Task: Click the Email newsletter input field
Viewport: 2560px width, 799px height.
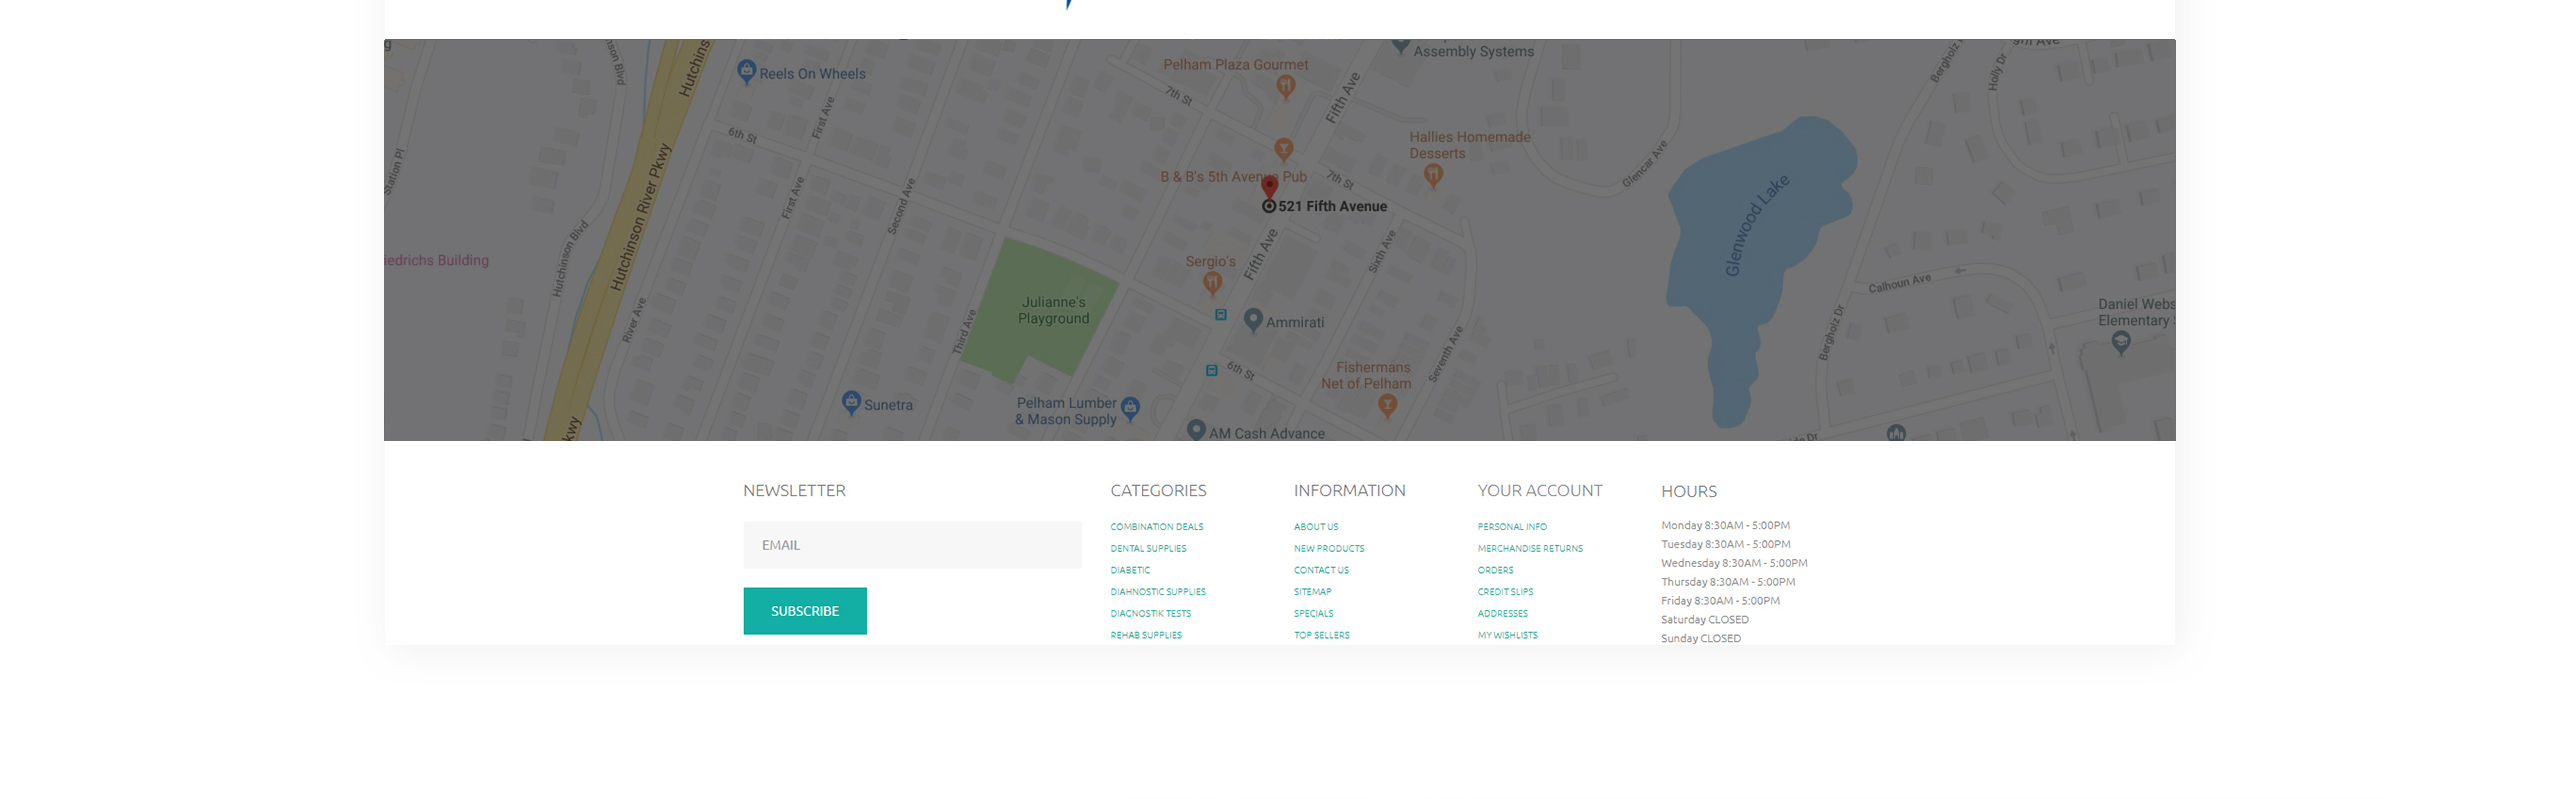Action: point(911,544)
